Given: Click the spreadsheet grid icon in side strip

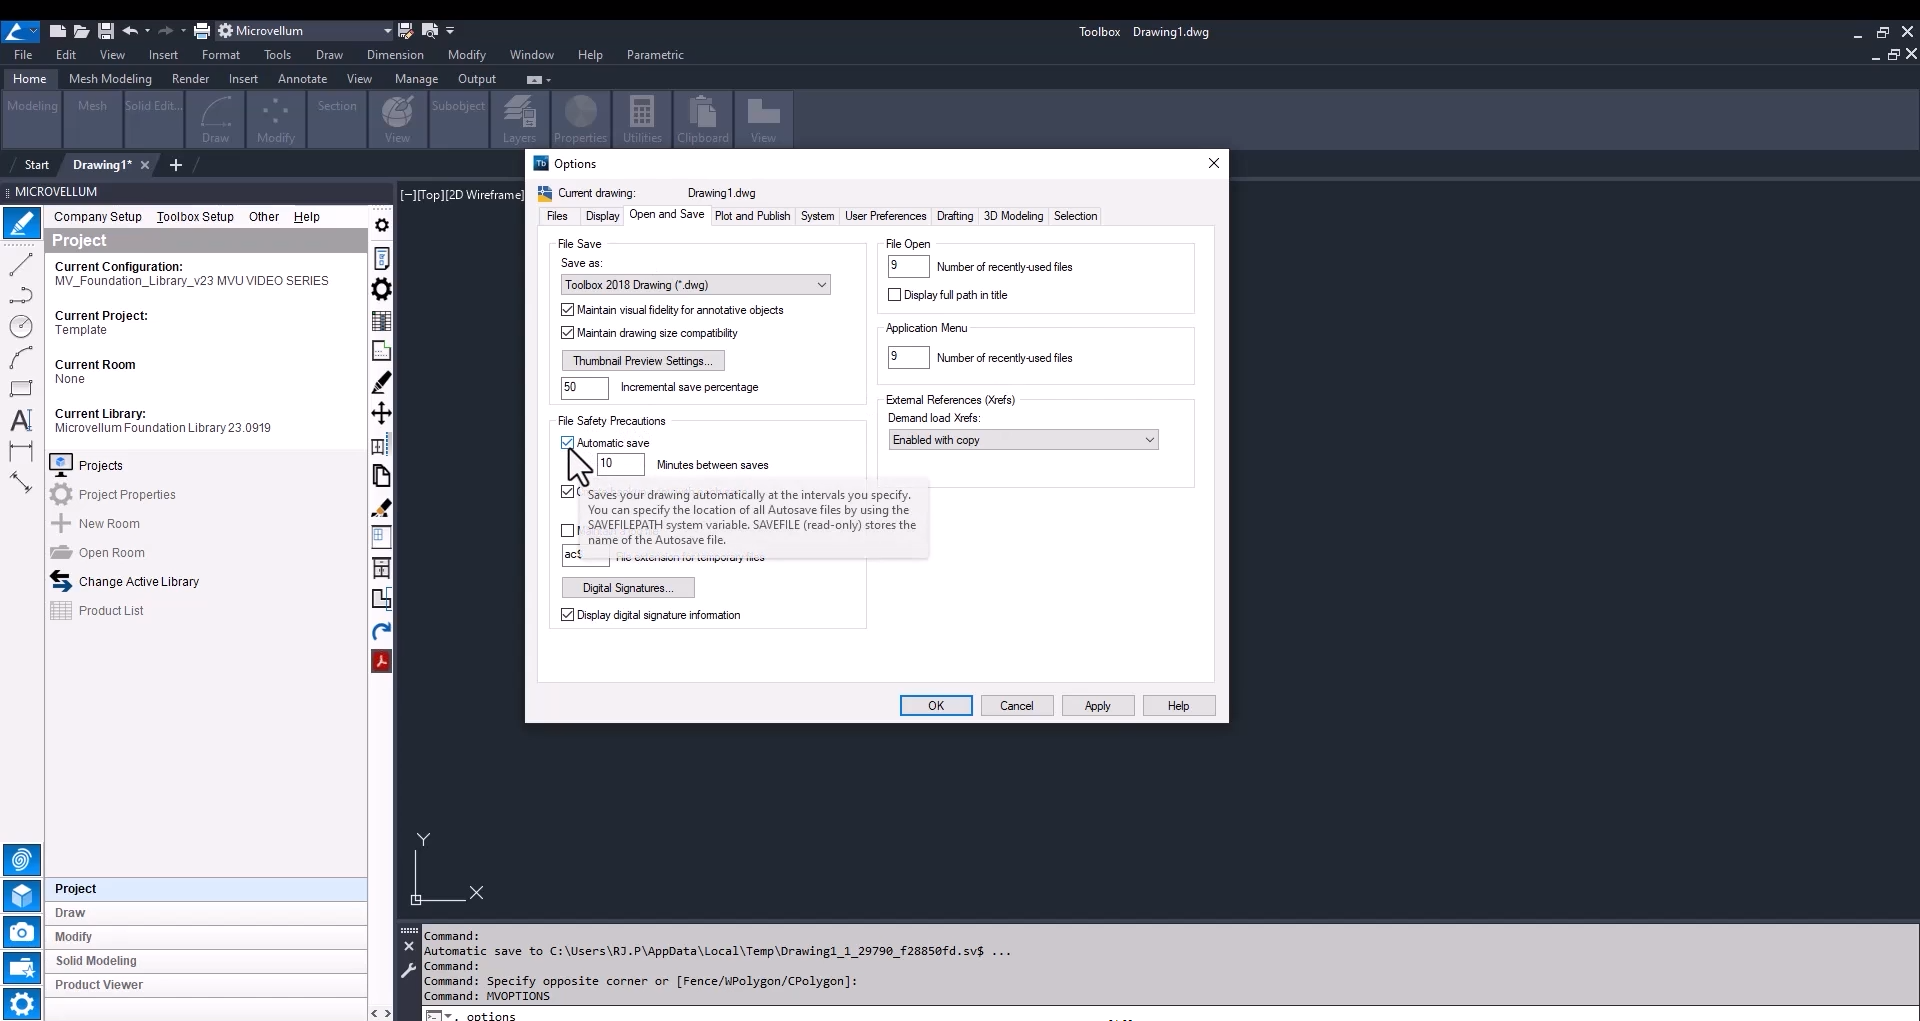Looking at the screenshot, I should 381,321.
